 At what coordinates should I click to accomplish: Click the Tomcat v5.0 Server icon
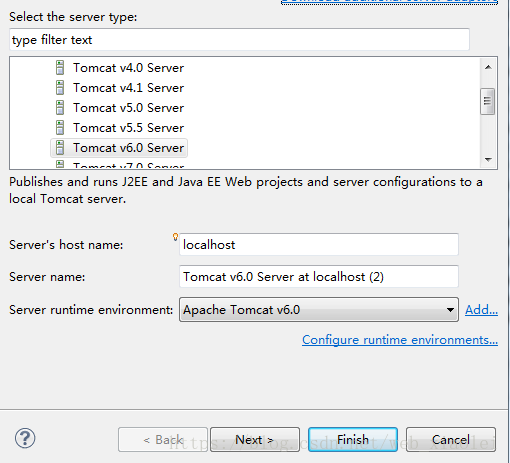(60, 108)
